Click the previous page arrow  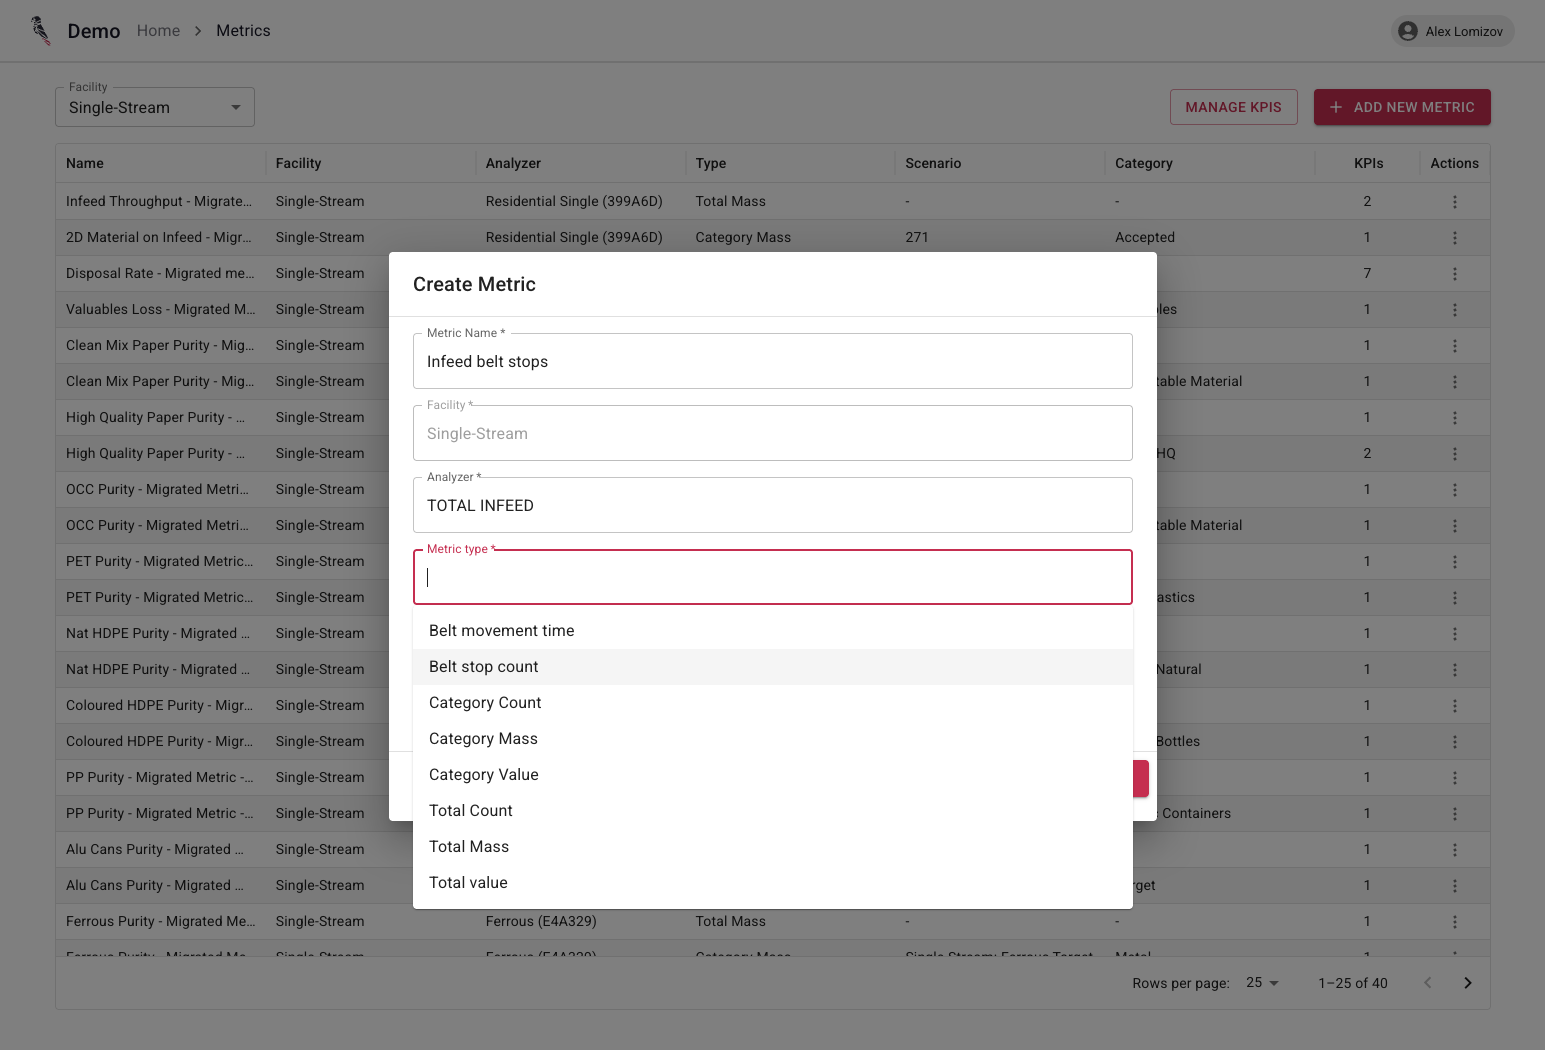click(1427, 982)
